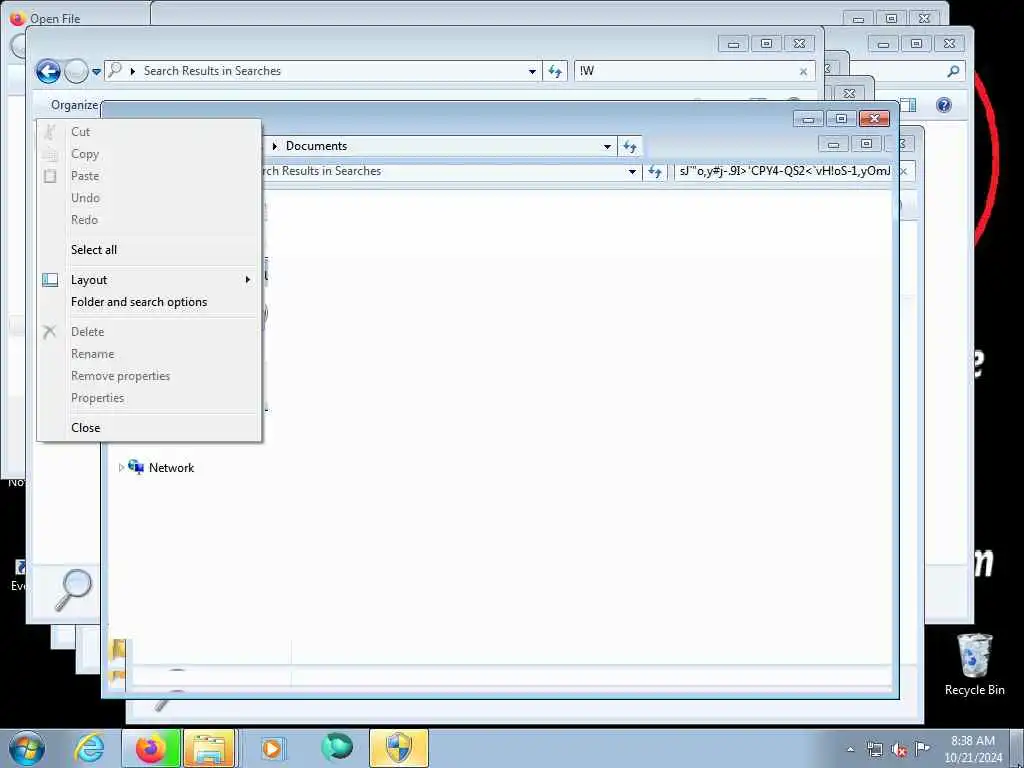Toggle the preview pane icon beside Help
Image resolution: width=1024 pixels, height=768 pixels.
(x=908, y=105)
